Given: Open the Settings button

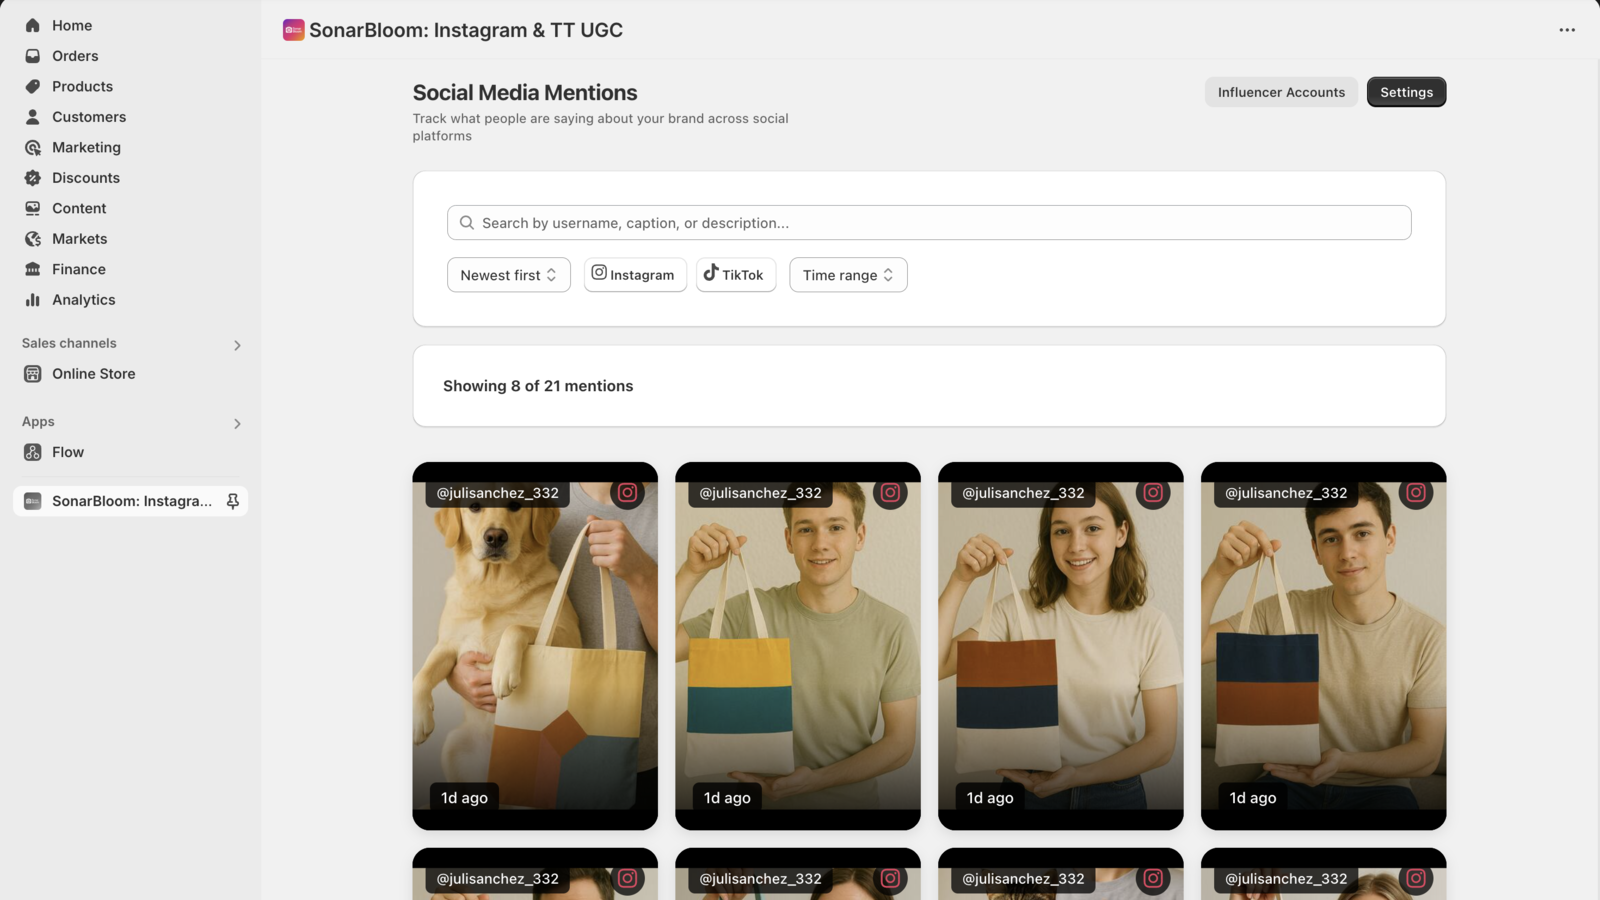Looking at the screenshot, I should [x=1406, y=91].
